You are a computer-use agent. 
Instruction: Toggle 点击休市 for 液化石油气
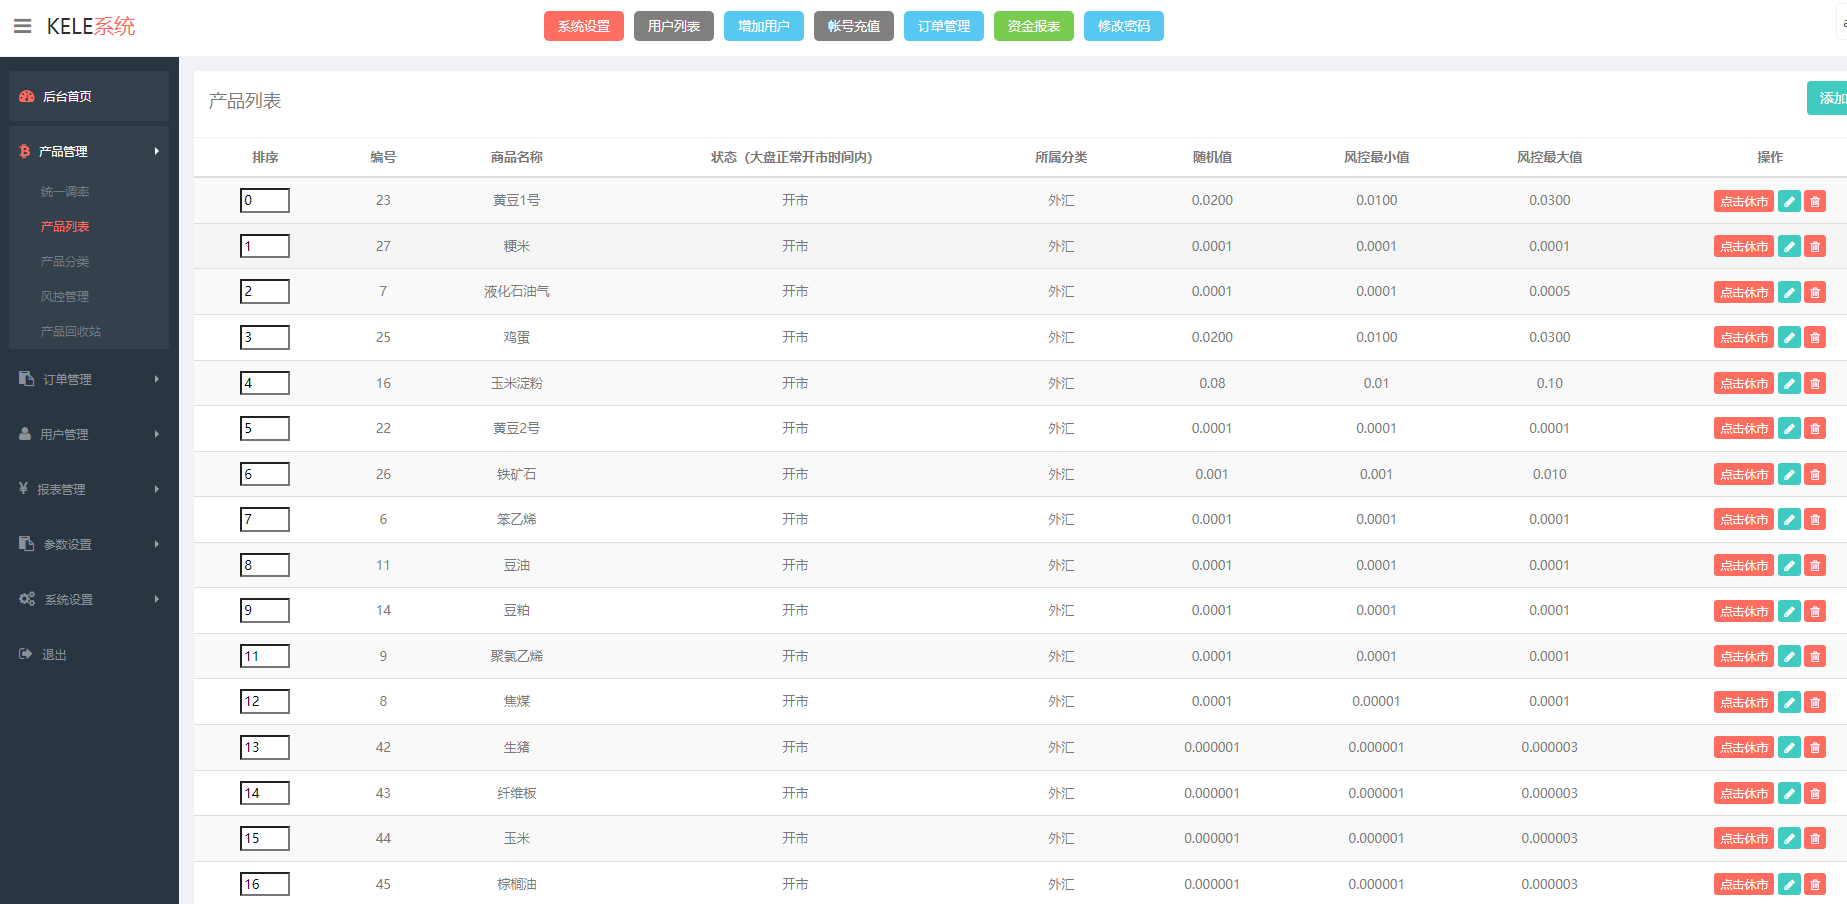point(1743,292)
